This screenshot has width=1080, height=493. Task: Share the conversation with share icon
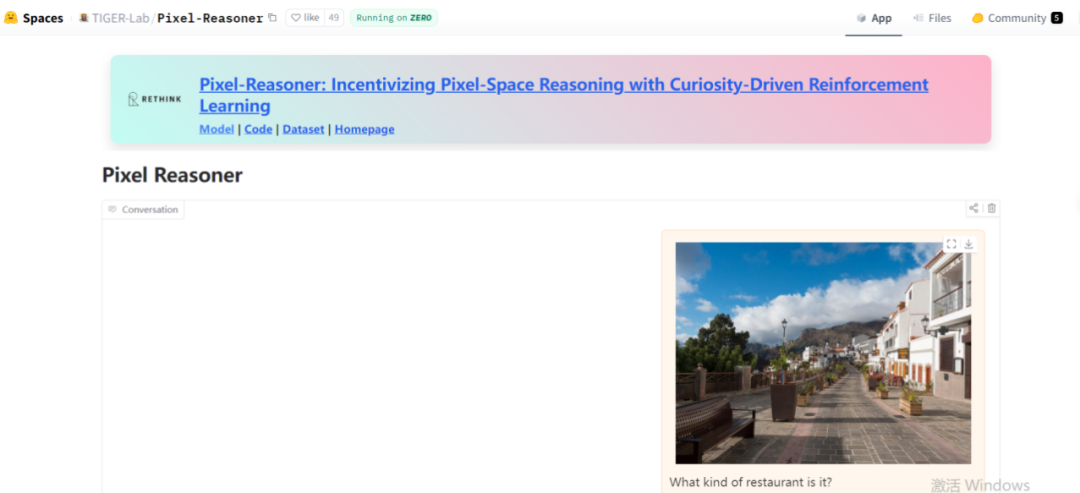pos(973,208)
